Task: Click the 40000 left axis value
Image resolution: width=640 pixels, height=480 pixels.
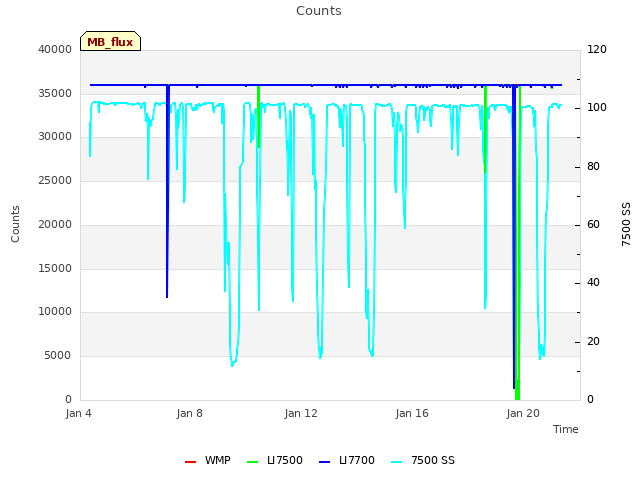Action: point(55,49)
